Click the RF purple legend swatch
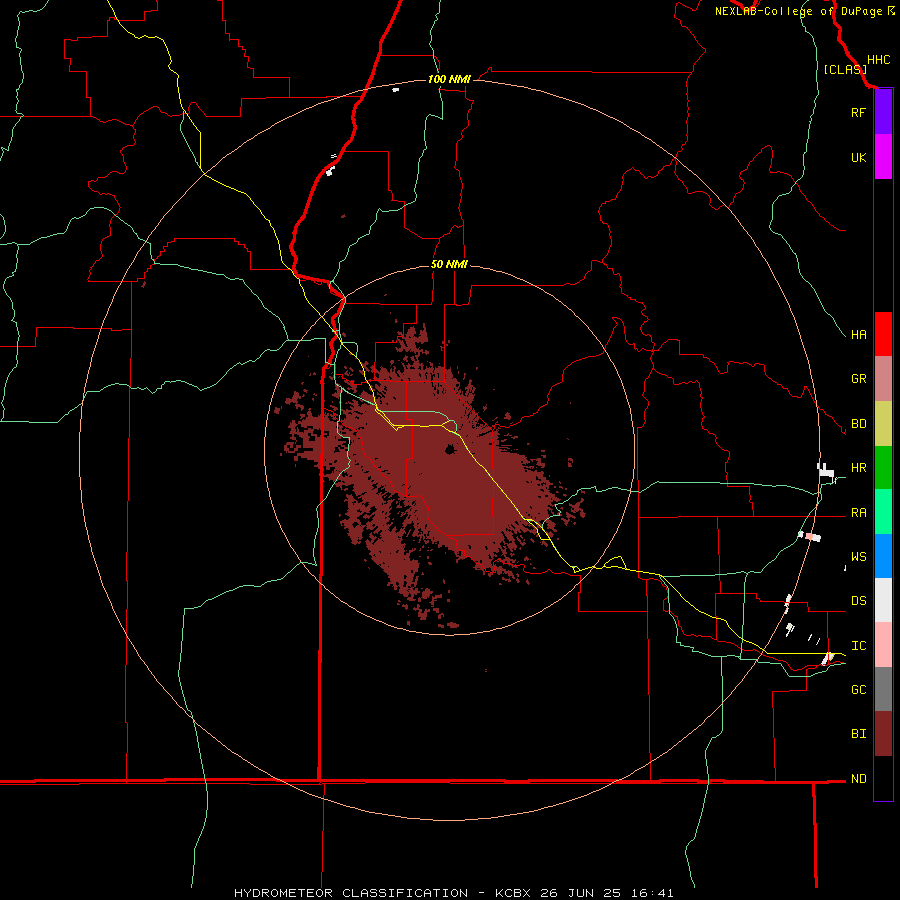Viewport: 900px width, 900px height. [x=883, y=112]
